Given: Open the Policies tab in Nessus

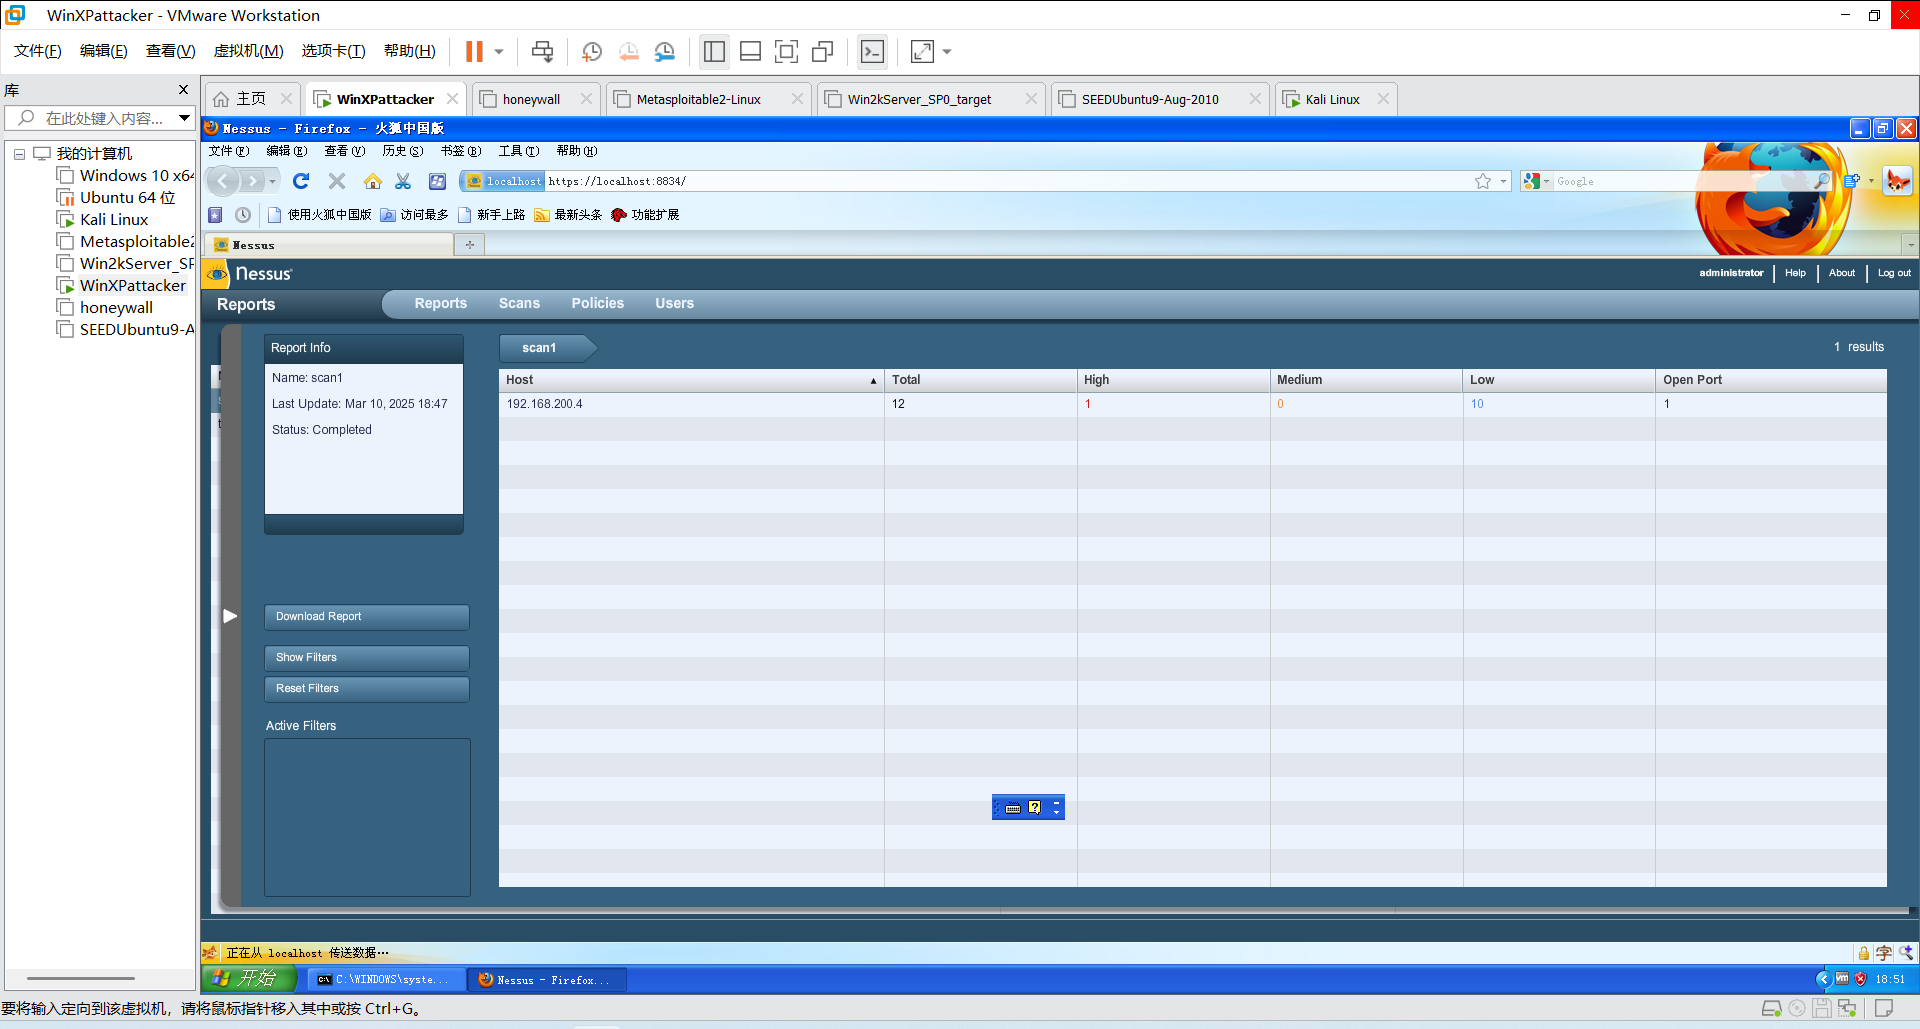Looking at the screenshot, I should [598, 303].
